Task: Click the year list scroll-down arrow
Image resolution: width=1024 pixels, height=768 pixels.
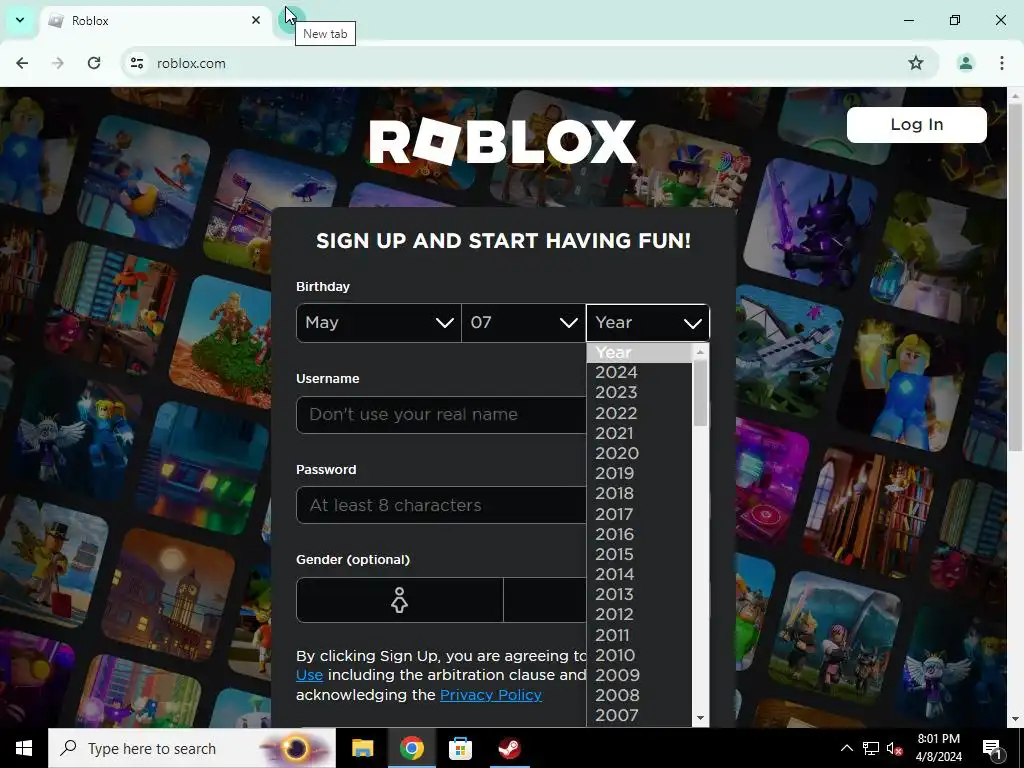Action: 700,718
